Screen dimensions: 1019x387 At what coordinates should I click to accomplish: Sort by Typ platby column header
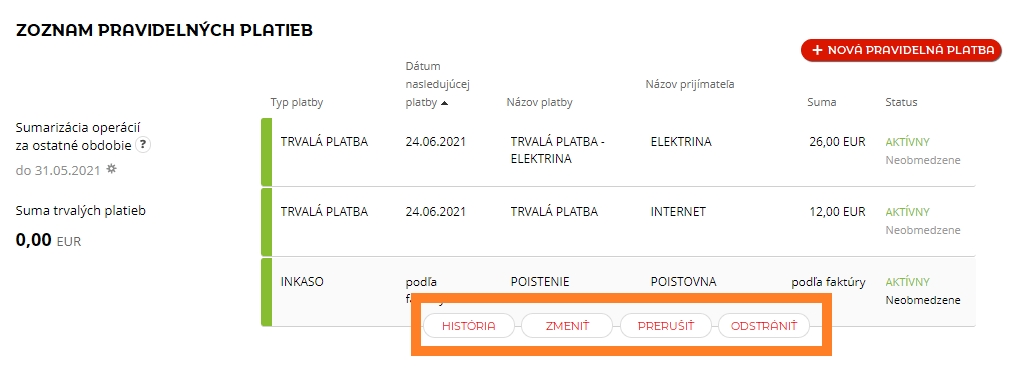pyautogui.click(x=296, y=103)
